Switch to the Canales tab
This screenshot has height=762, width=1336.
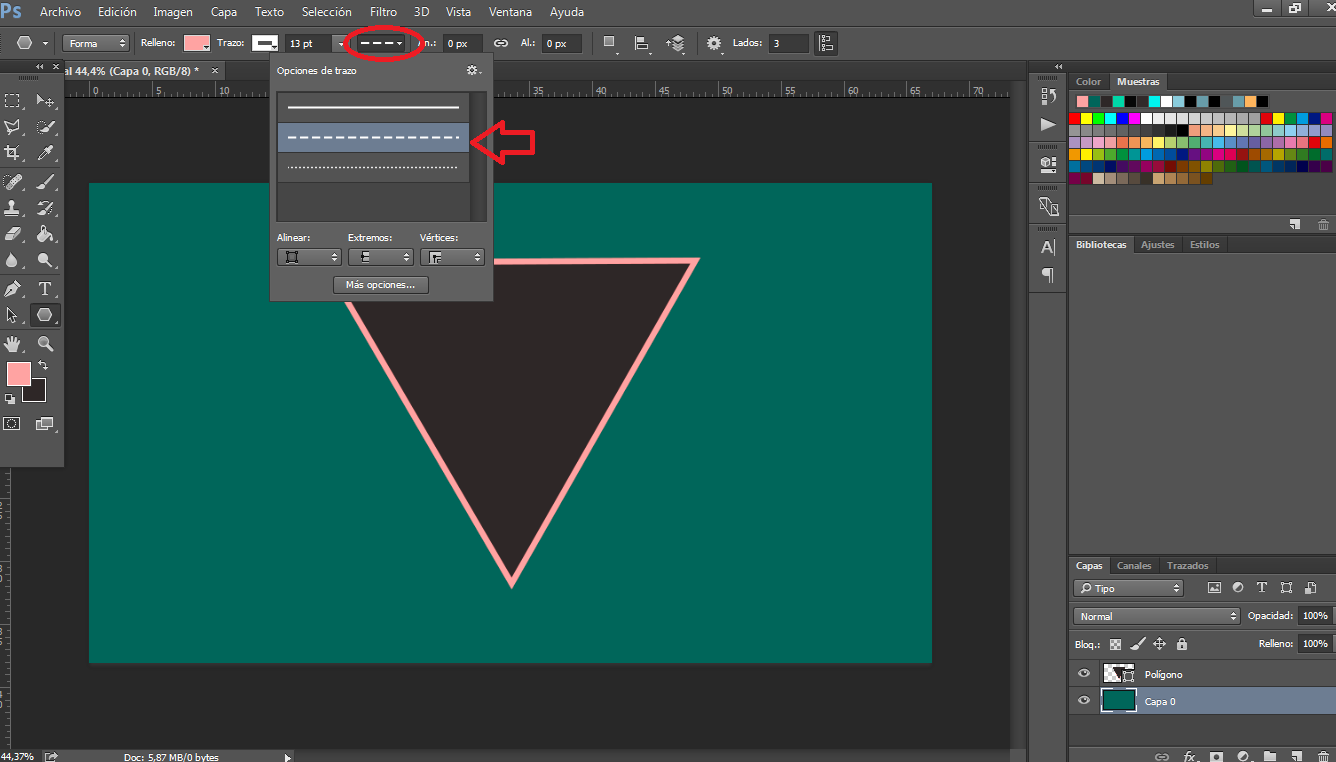(x=1134, y=566)
